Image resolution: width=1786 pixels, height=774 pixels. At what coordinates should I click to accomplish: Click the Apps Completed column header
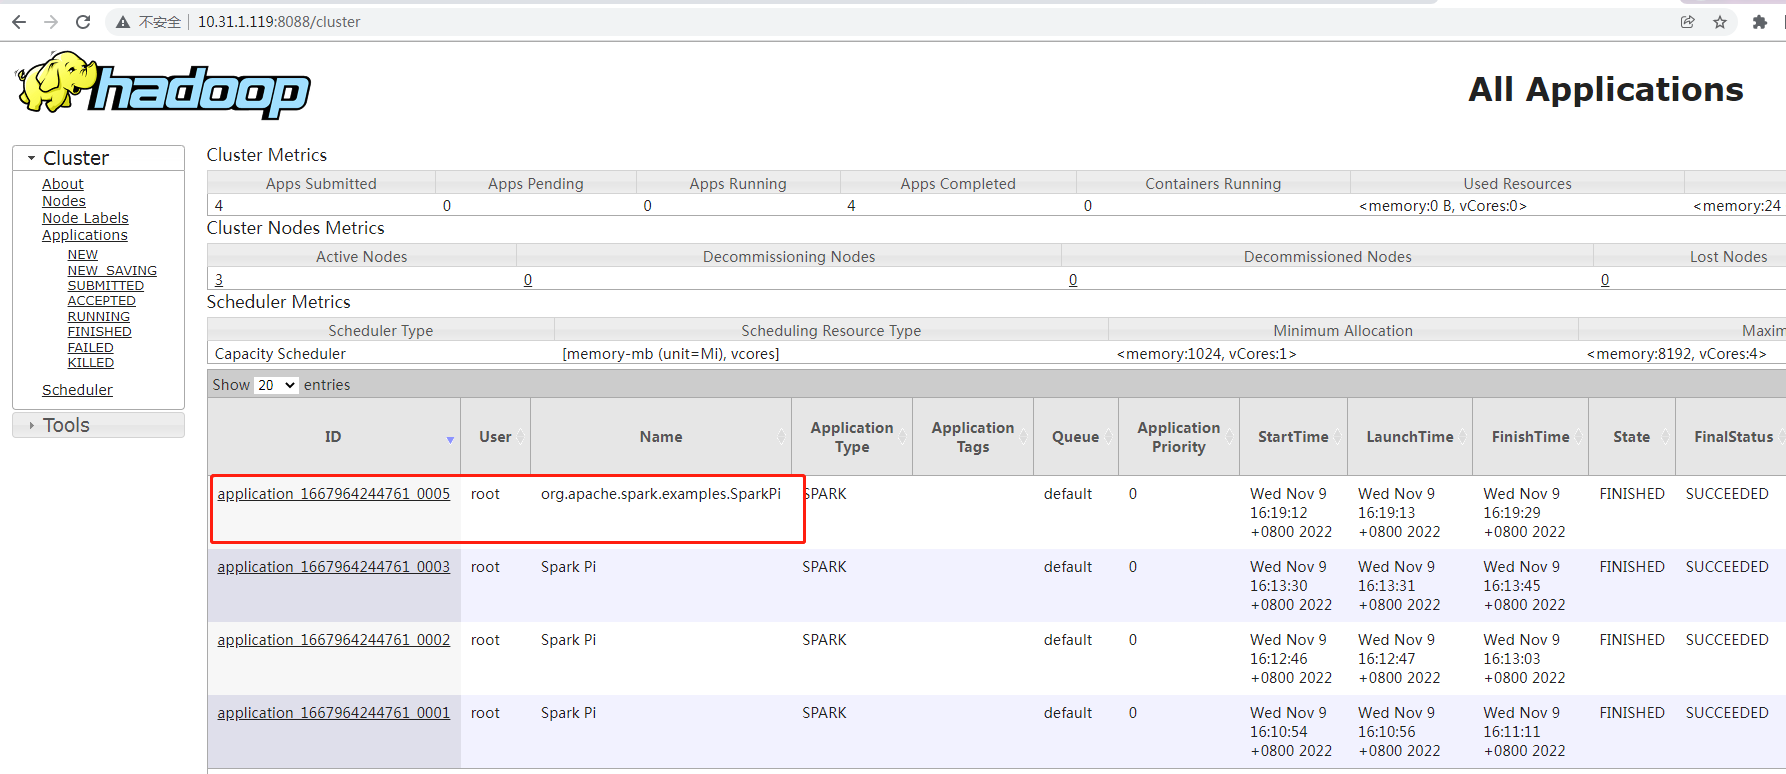tap(958, 183)
